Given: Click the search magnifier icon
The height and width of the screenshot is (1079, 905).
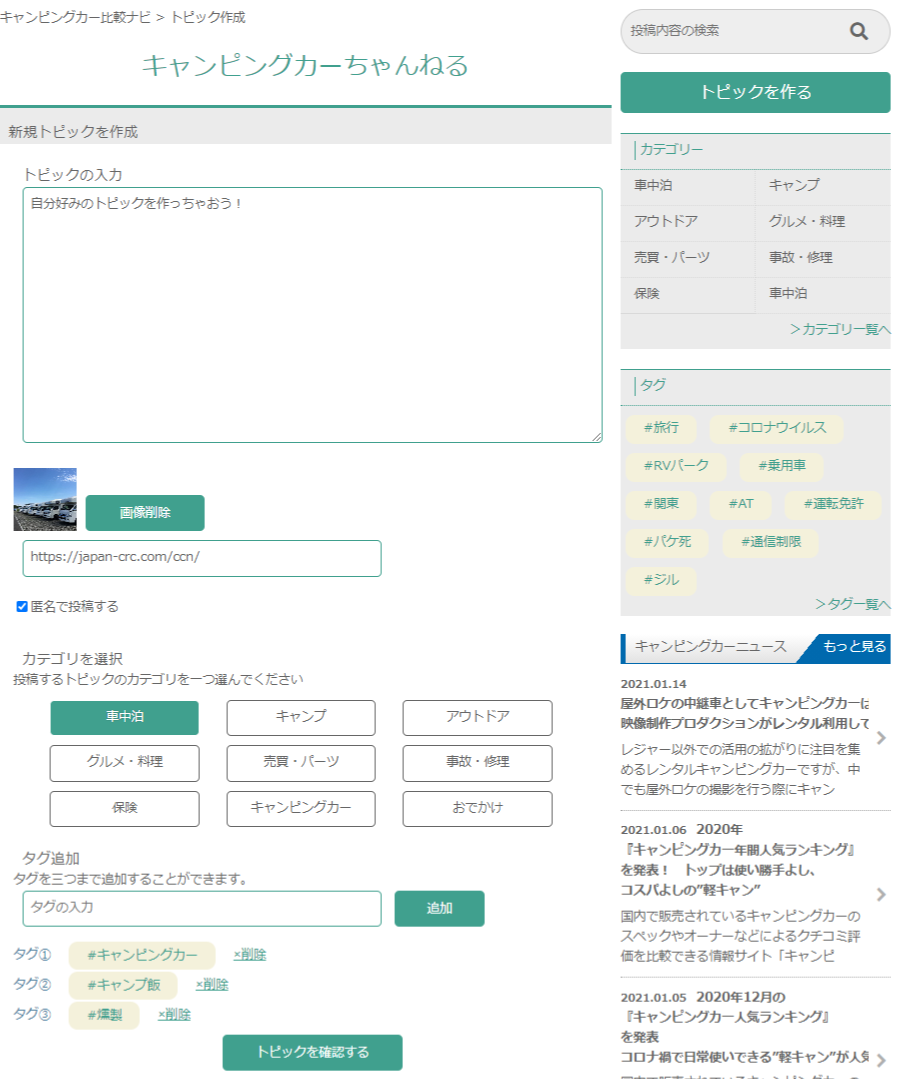Looking at the screenshot, I should tap(858, 31).
